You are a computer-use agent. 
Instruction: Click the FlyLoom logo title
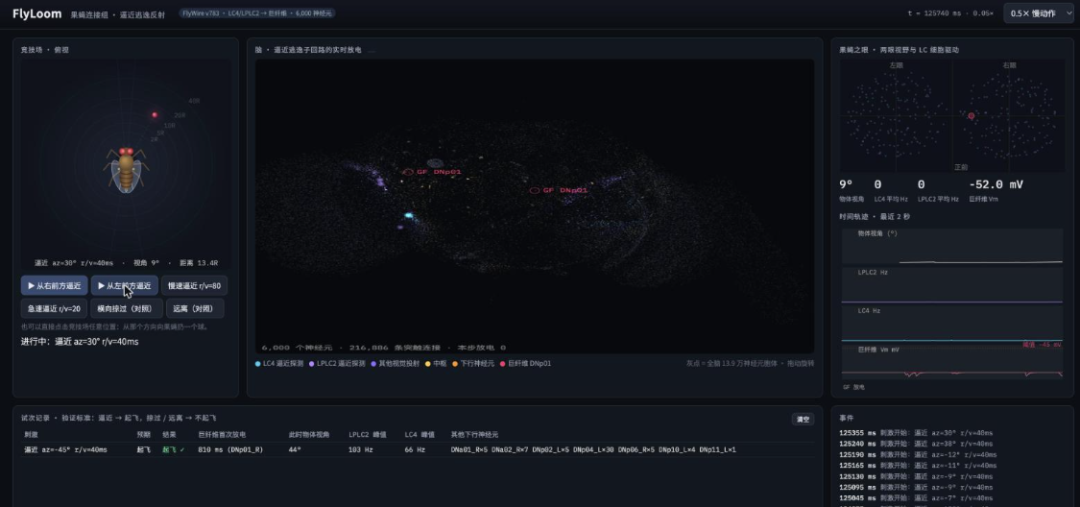pos(37,14)
